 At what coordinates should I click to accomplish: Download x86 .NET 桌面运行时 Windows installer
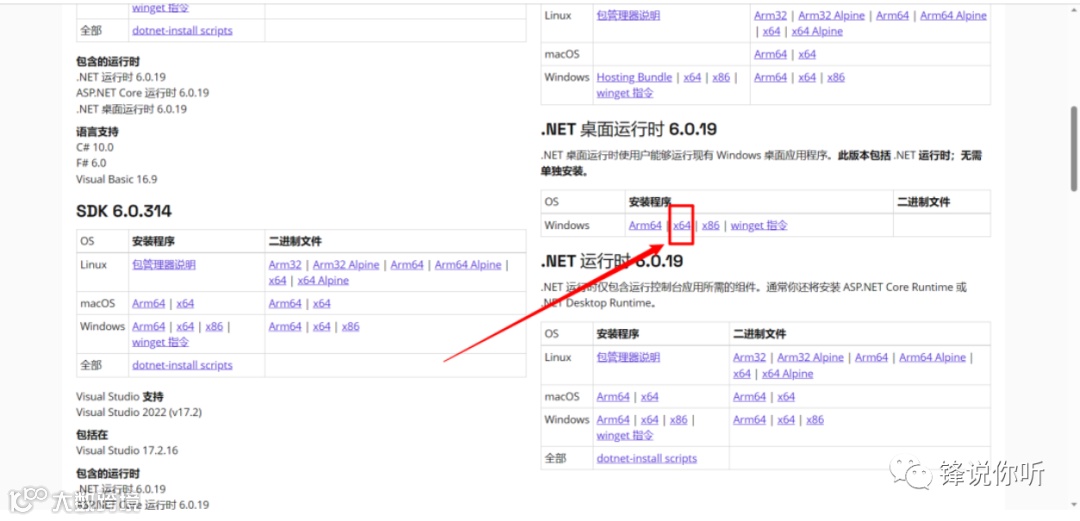[x=711, y=225]
